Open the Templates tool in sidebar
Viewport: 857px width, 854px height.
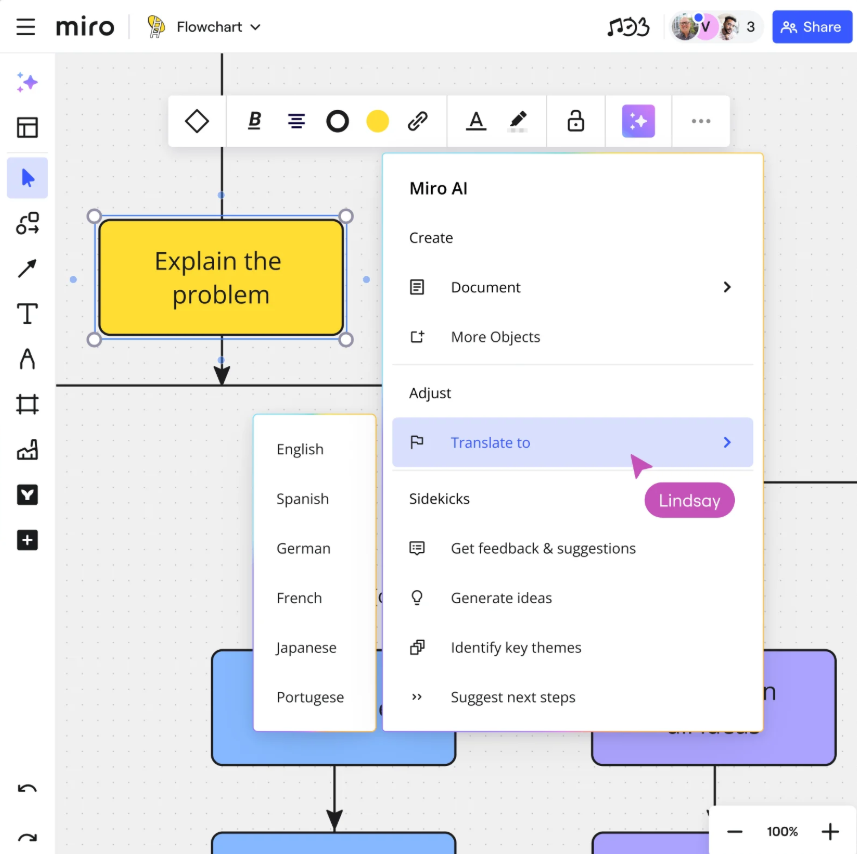27,127
